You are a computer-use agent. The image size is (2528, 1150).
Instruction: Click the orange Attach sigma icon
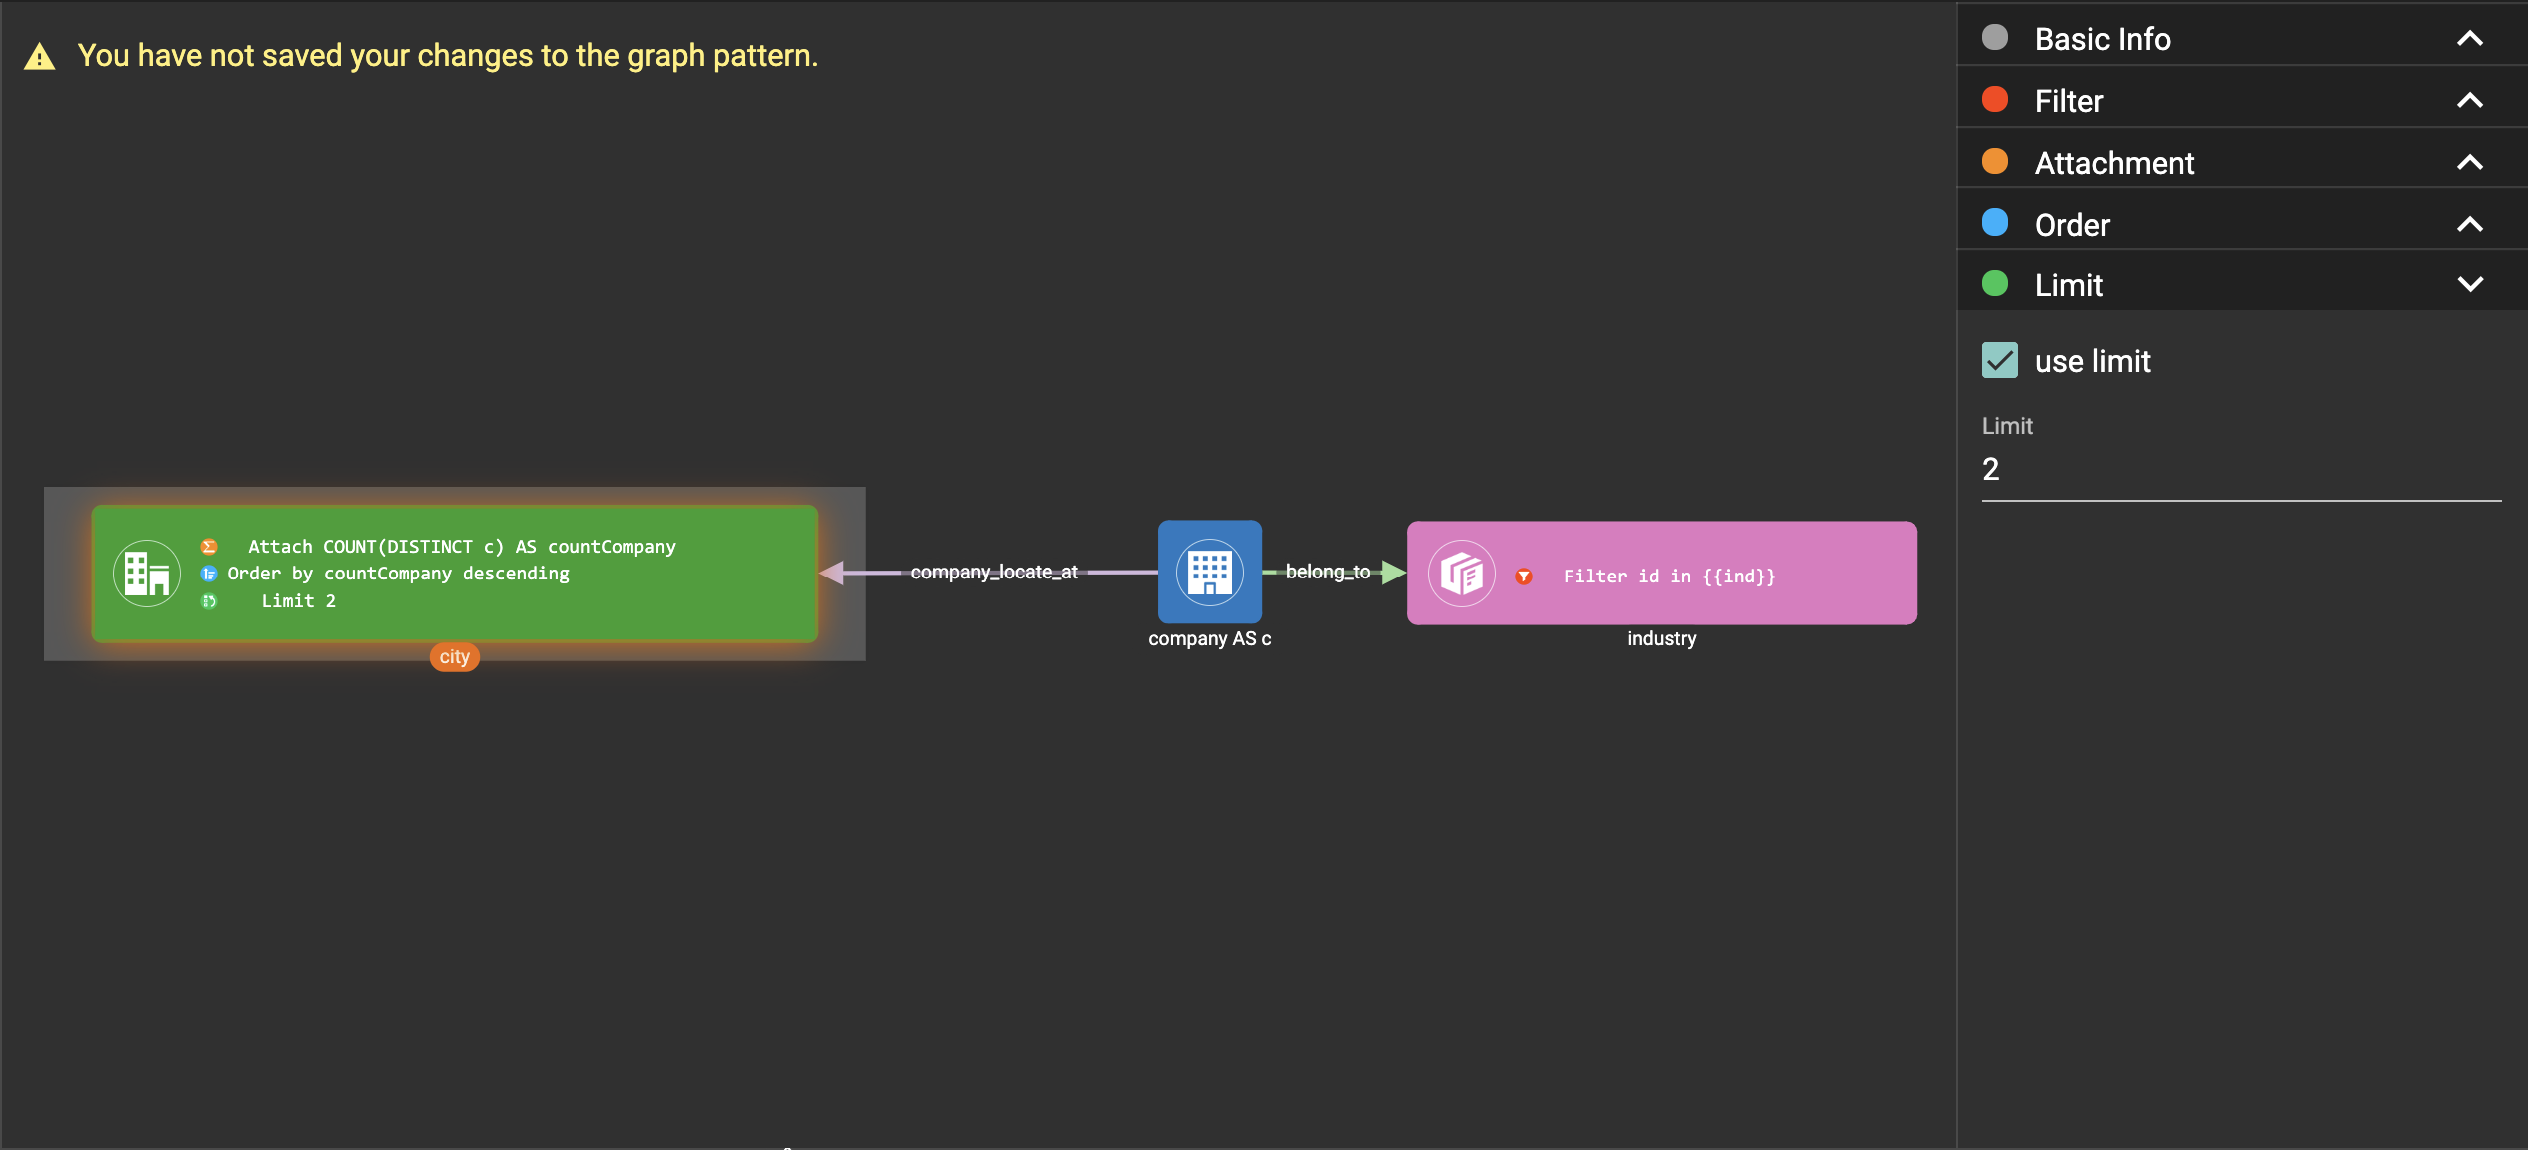[209, 547]
